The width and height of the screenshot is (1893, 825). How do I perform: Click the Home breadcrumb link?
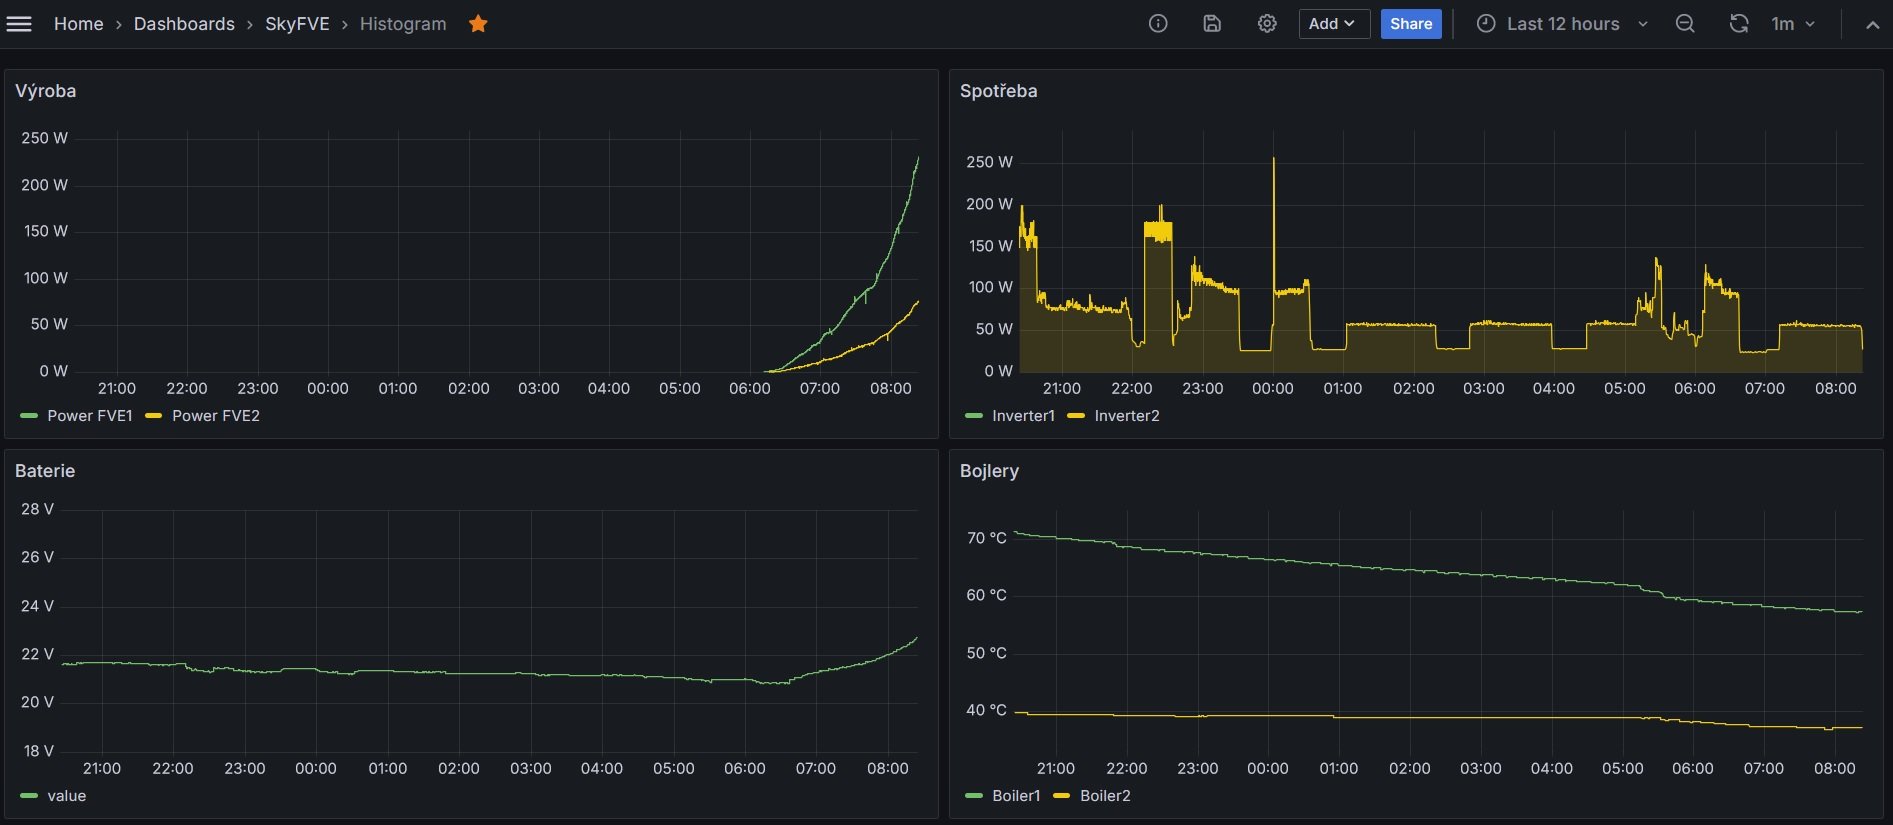78,24
